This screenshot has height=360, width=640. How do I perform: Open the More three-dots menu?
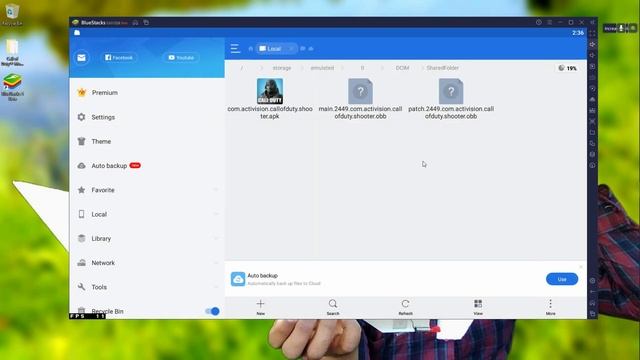[x=550, y=307]
